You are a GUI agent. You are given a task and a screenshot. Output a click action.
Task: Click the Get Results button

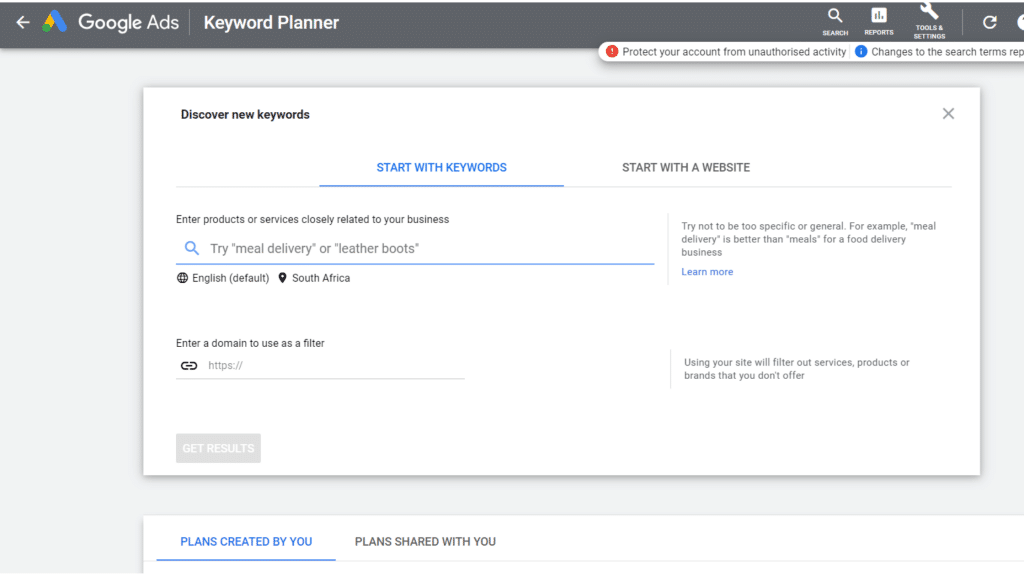[218, 448]
